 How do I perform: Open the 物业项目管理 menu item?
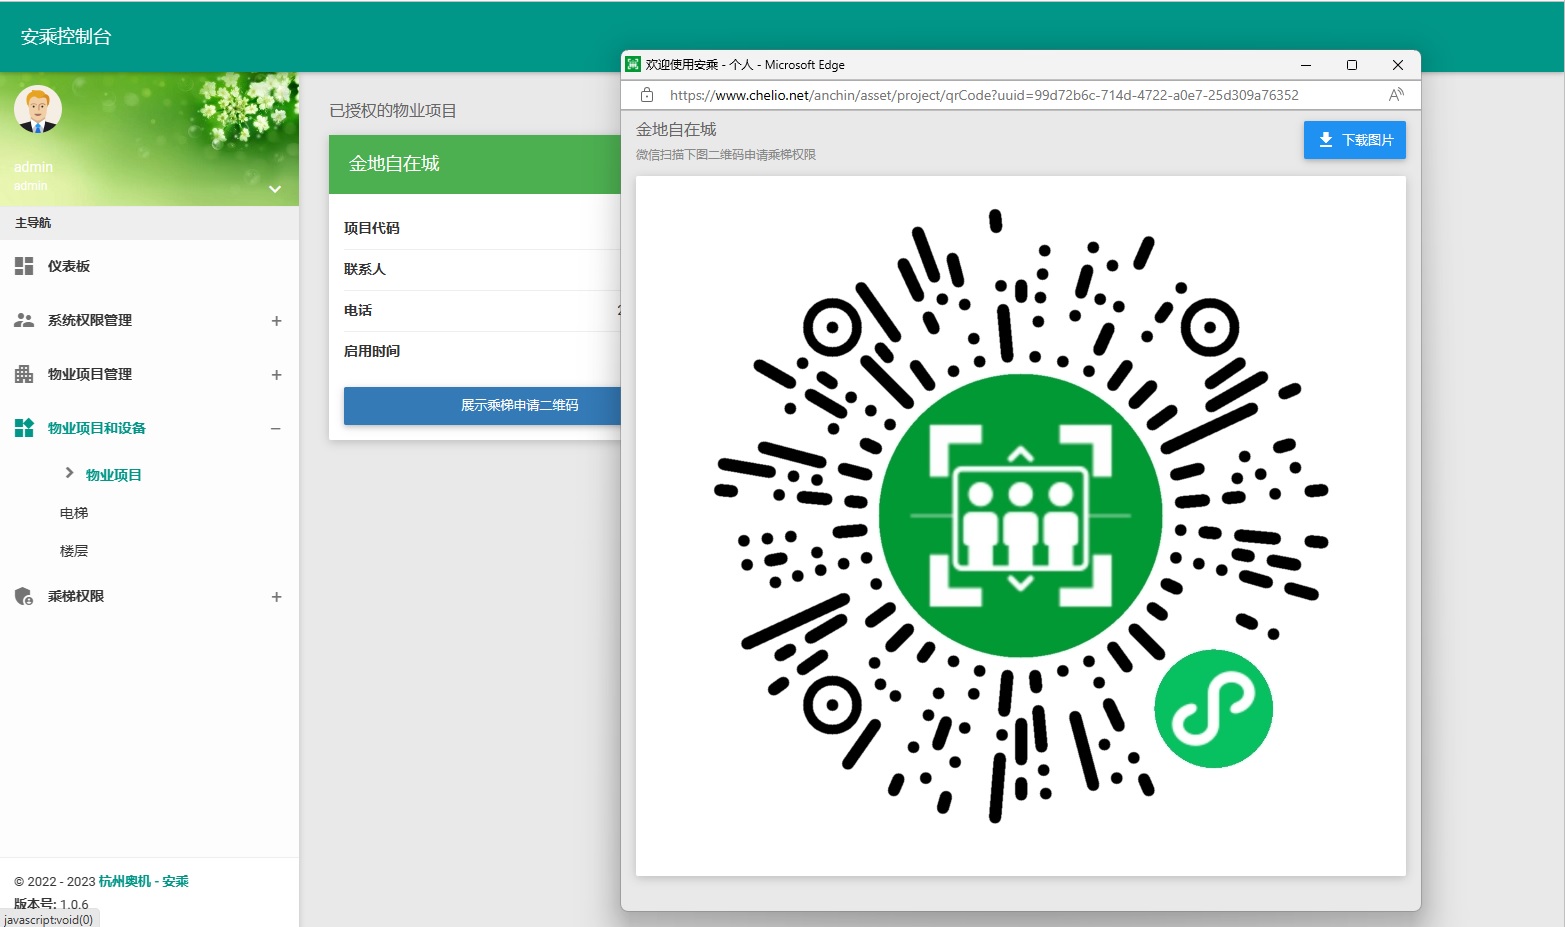(x=150, y=374)
